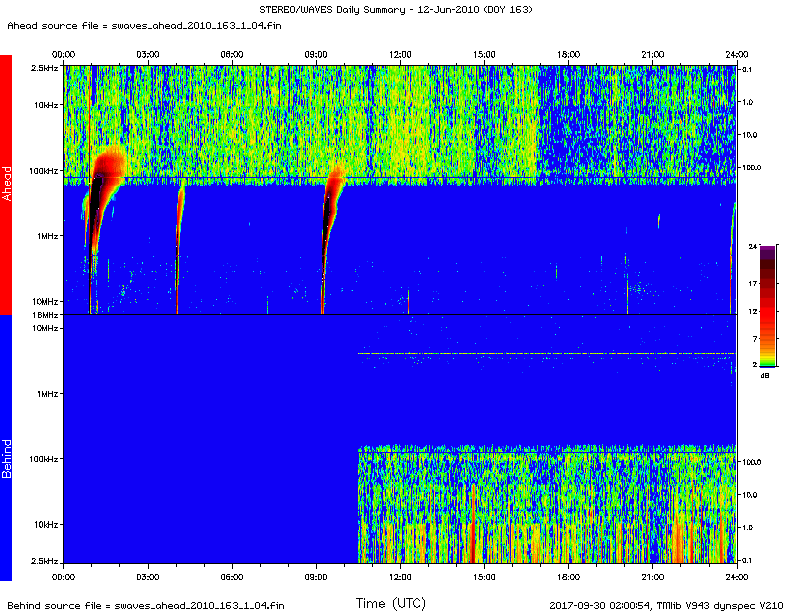
Task: Click the blue Behind spacecraft side bar
Action: coord(6,447)
